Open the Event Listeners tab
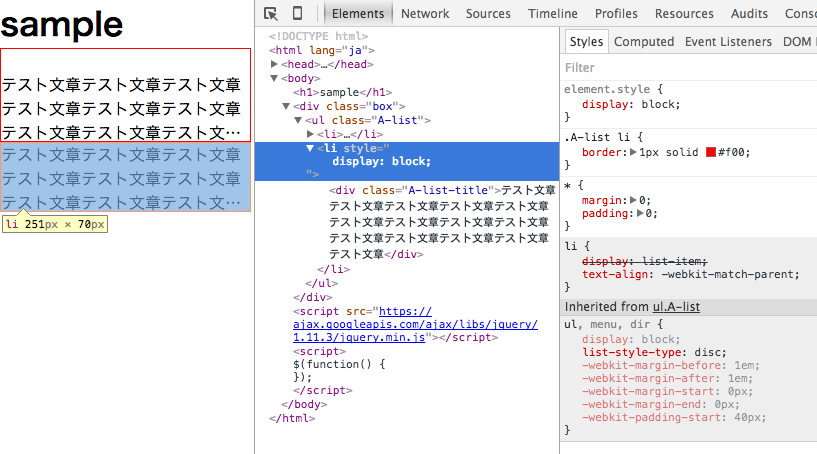This screenshot has height=454, width=817. point(728,41)
